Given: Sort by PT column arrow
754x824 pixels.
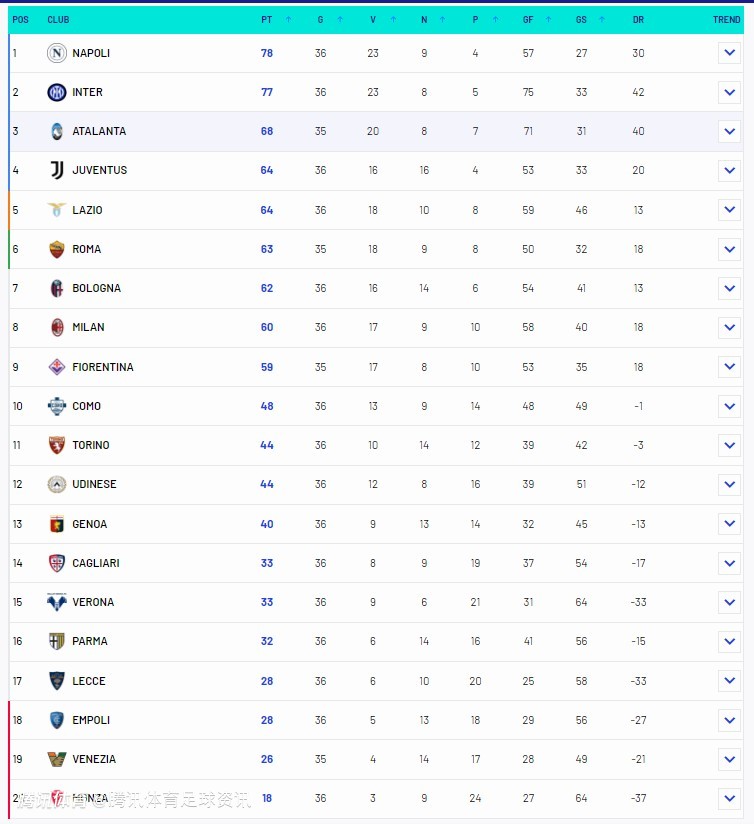Looking at the screenshot, I should click(x=288, y=19).
